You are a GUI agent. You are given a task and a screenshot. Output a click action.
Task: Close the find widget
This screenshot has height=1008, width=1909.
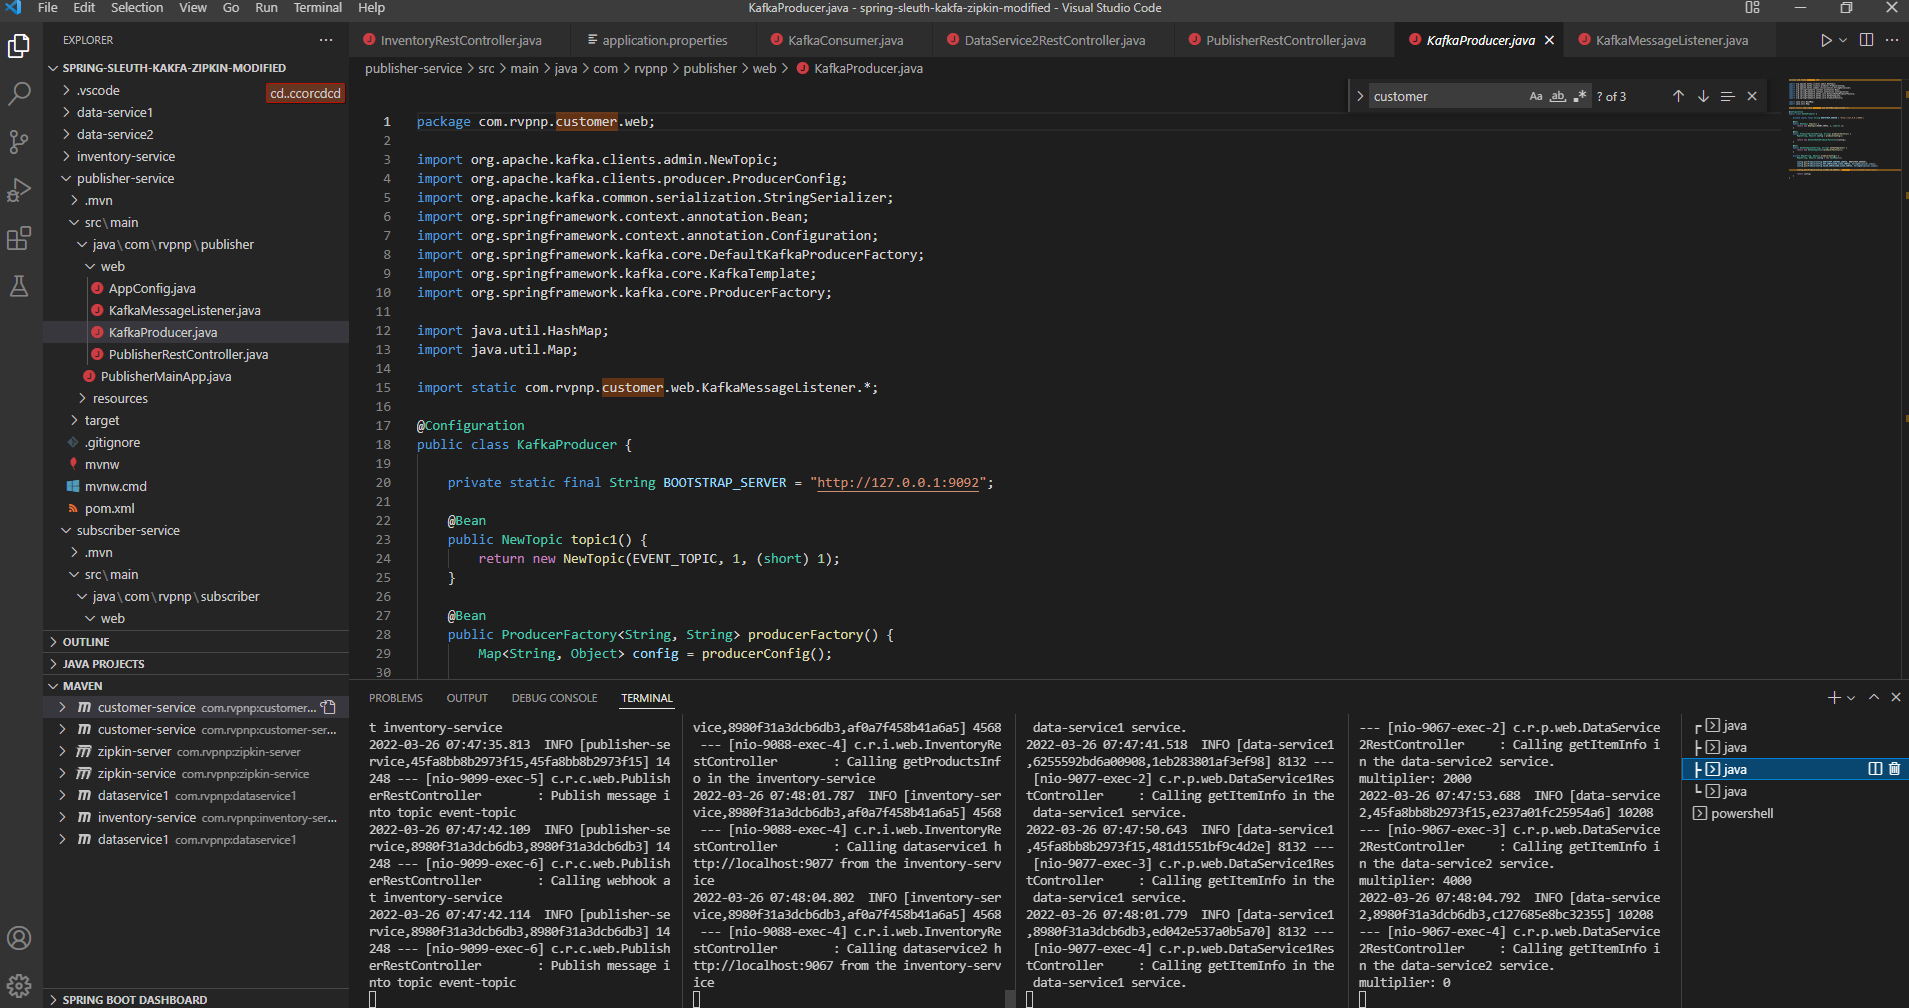click(1752, 96)
